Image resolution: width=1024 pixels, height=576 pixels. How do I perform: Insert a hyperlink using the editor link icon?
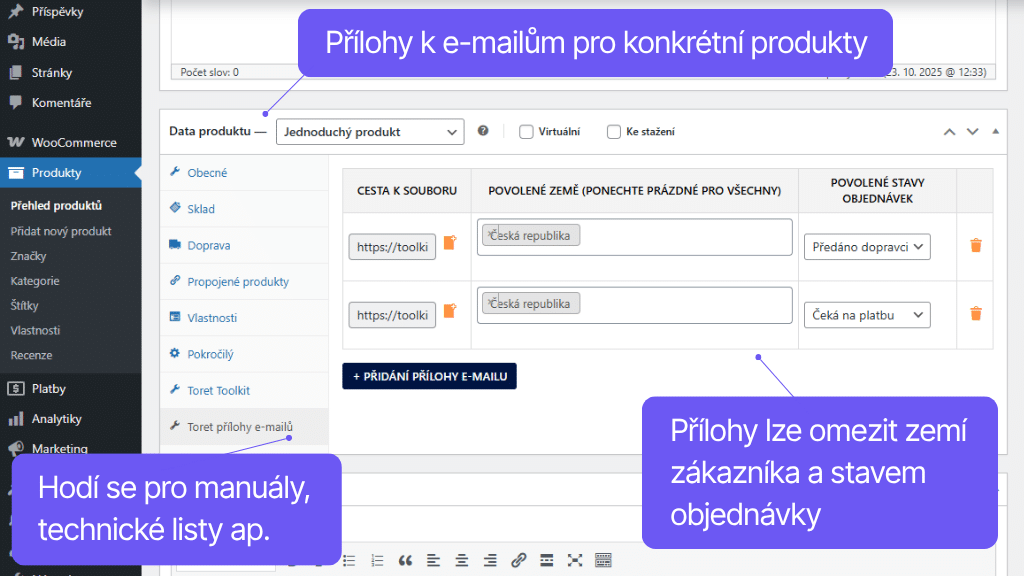click(x=518, y=560)
